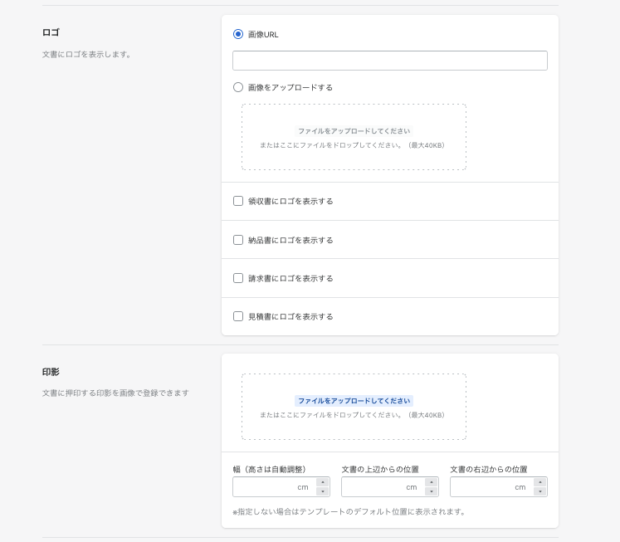
Task: Toggle 請求書にロゴを表示する checkbox
Action: click(238, 278)
